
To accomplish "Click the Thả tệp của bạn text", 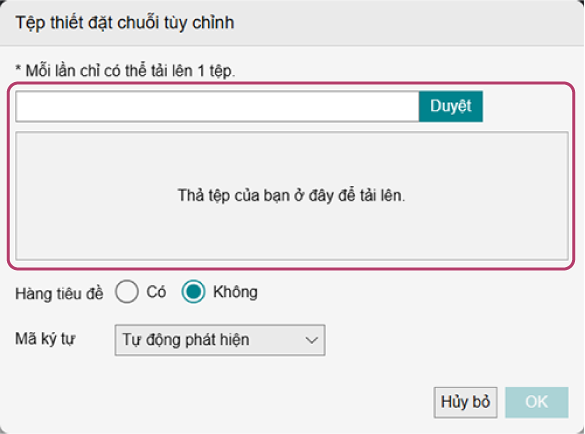I will 291,196.
